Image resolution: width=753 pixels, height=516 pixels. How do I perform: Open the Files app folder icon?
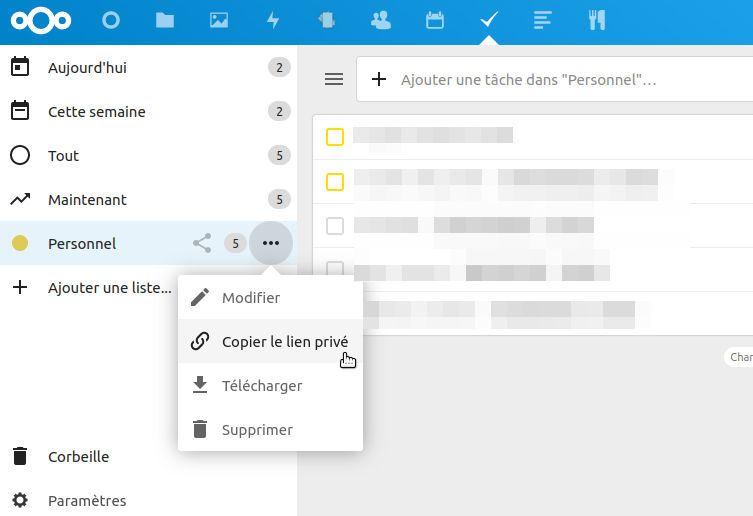165,20
